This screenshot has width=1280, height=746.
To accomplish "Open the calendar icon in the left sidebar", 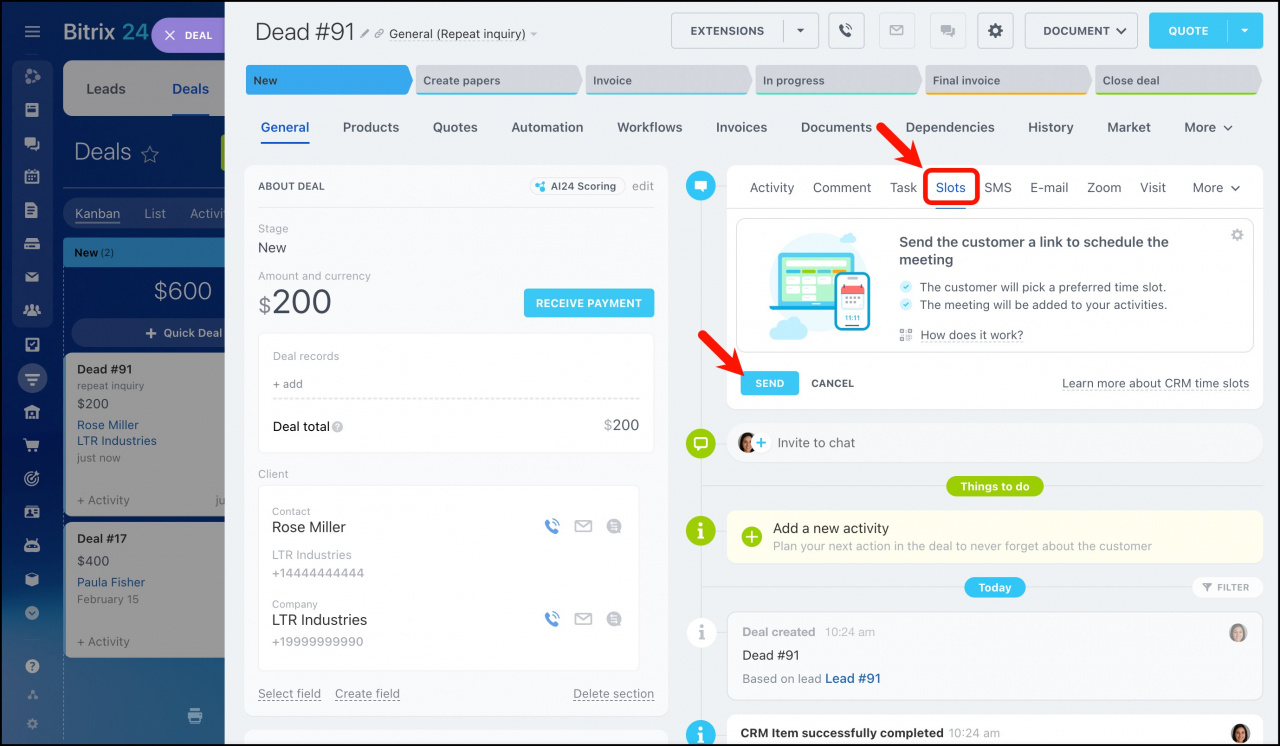I will (x=32, y=177).
